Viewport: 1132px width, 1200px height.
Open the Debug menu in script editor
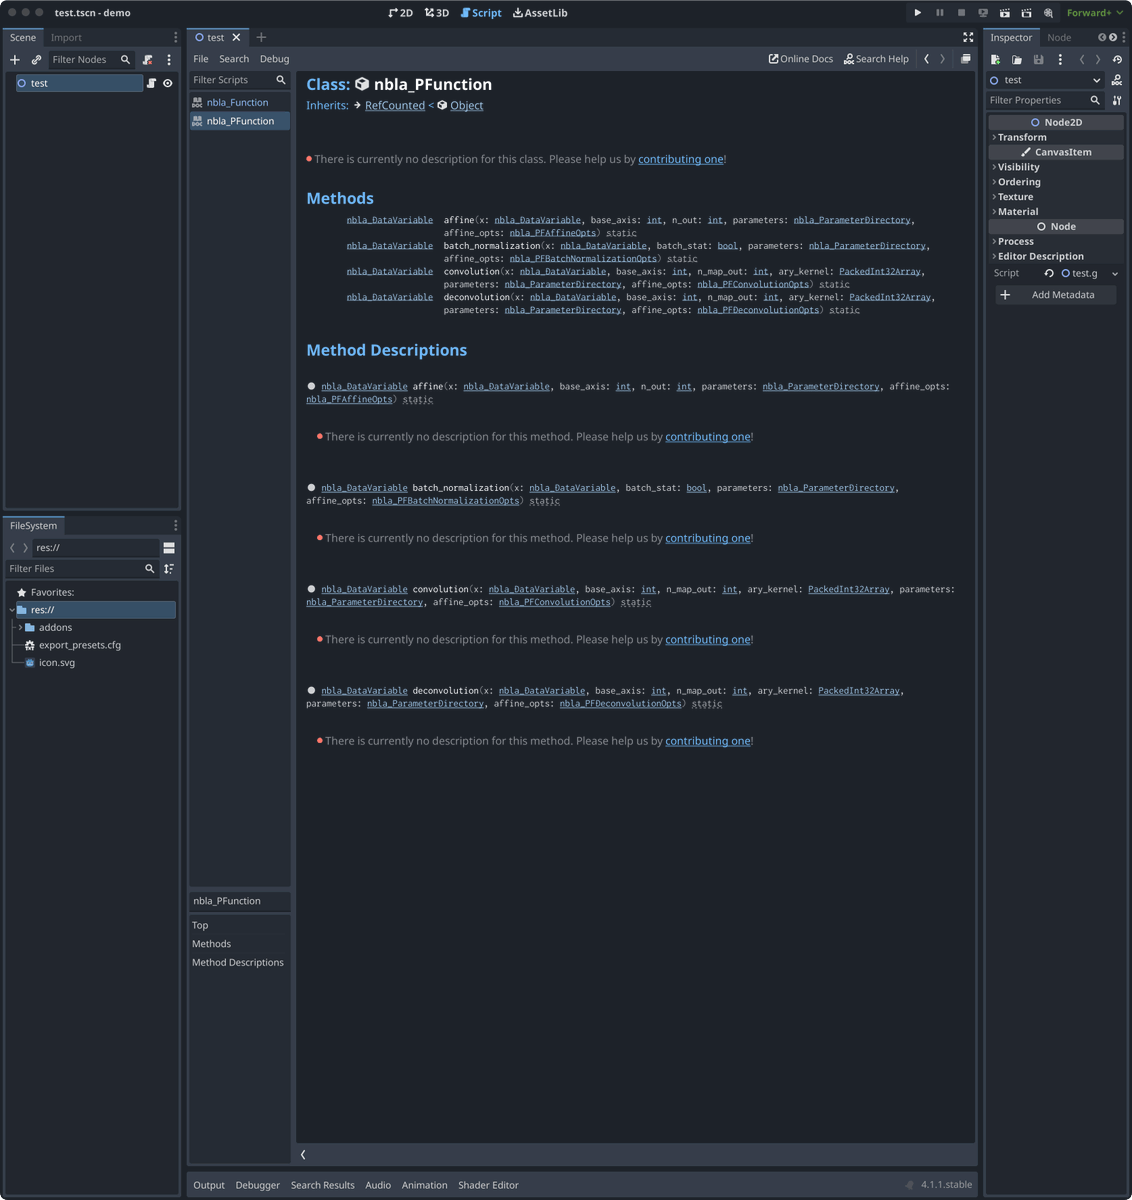pyautogui.click(x=274, y=59)
